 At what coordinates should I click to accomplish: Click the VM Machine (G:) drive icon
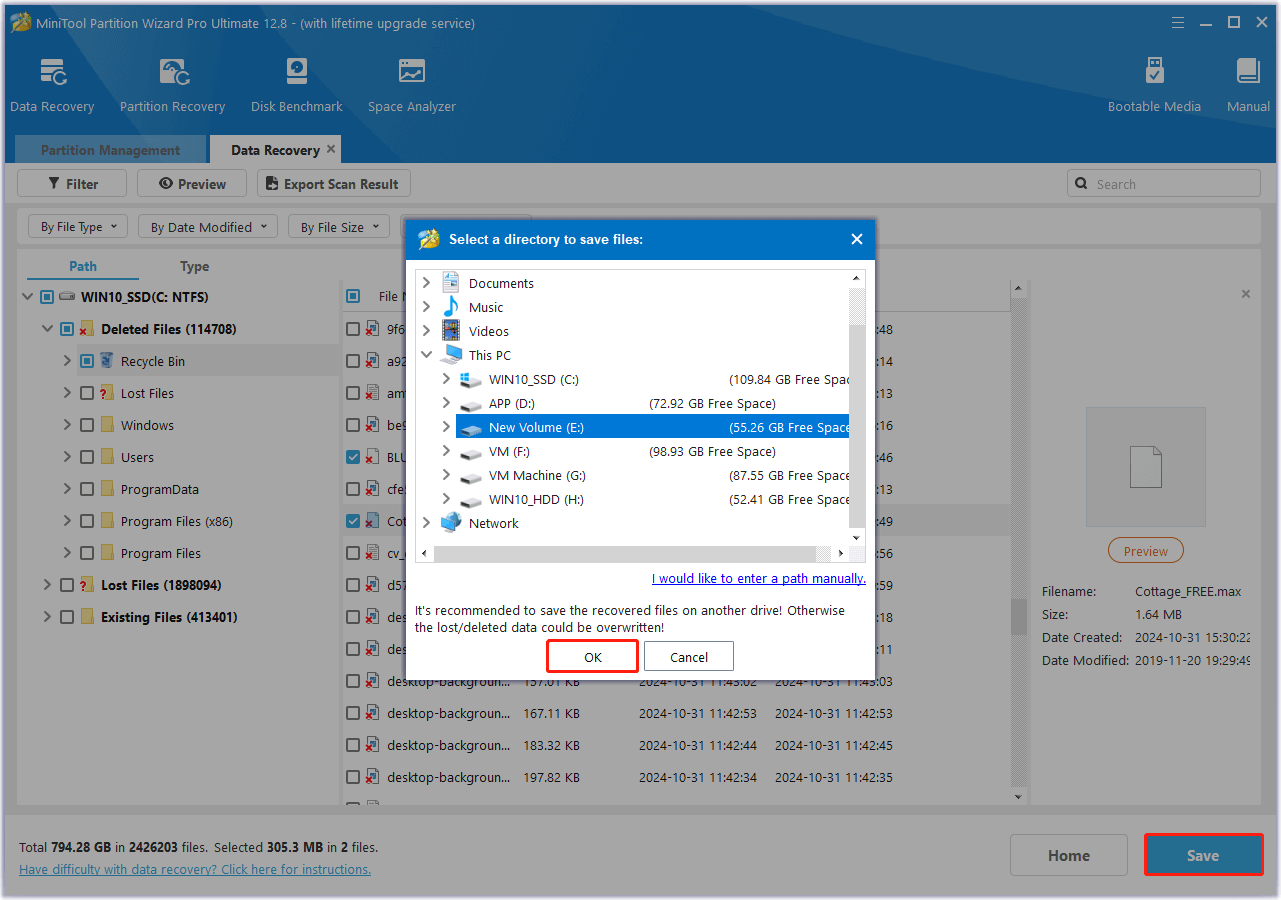[471, 476]
